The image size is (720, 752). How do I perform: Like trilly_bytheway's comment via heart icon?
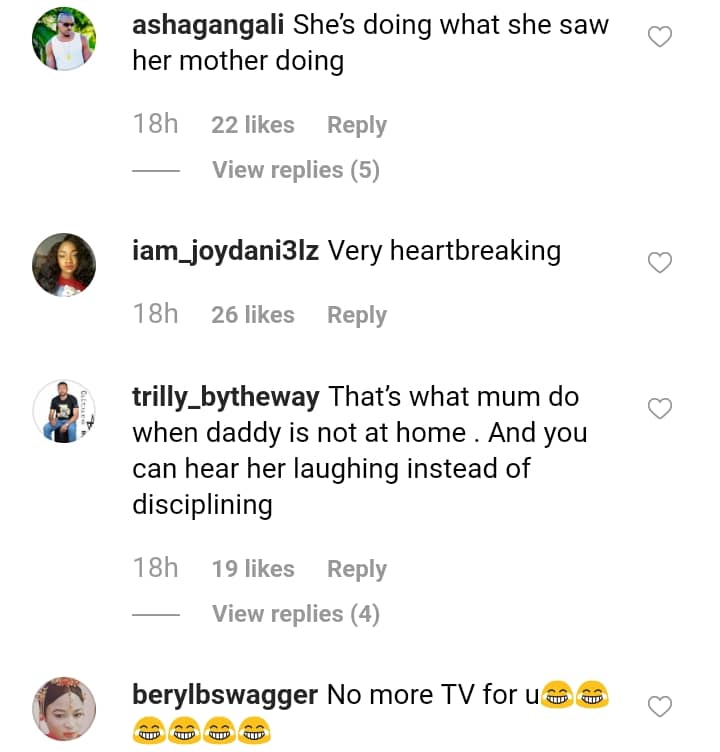pos(660,409)
